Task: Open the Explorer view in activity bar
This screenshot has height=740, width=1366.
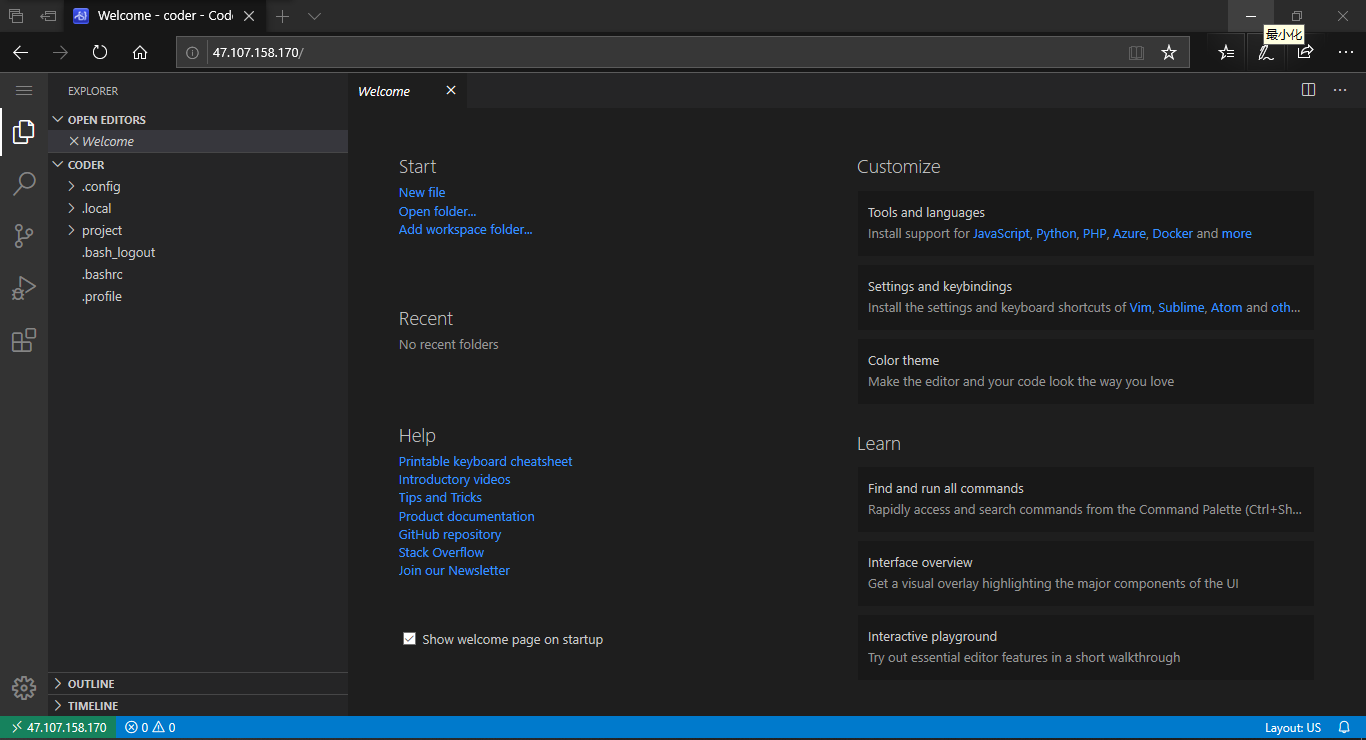Action: click(24, 132)
